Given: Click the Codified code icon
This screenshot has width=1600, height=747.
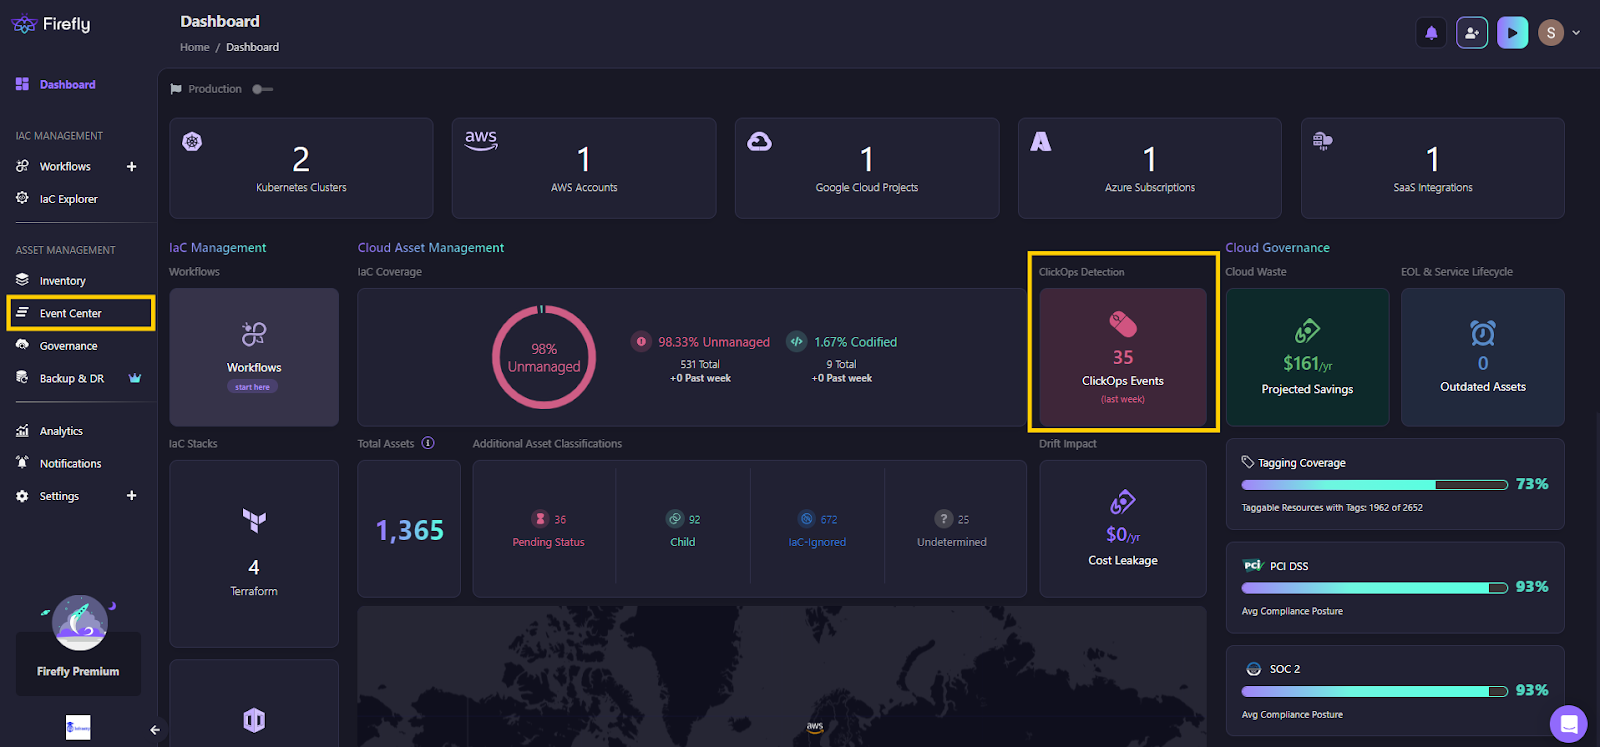Looking at the screenshot, I should (796, 341).
